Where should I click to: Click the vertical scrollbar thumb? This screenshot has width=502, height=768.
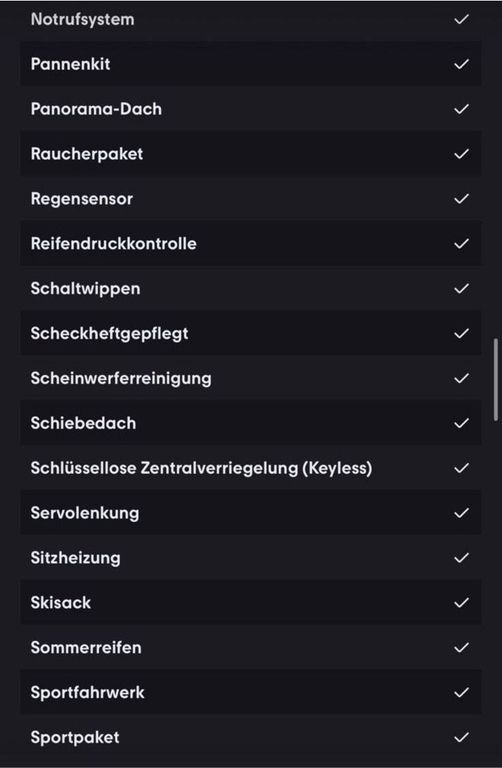coord(496,379)
